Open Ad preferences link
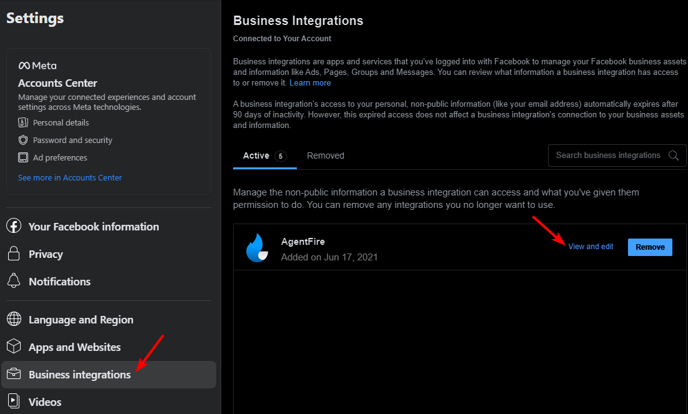This screenshot has width=688, height=414. (60, 157)
